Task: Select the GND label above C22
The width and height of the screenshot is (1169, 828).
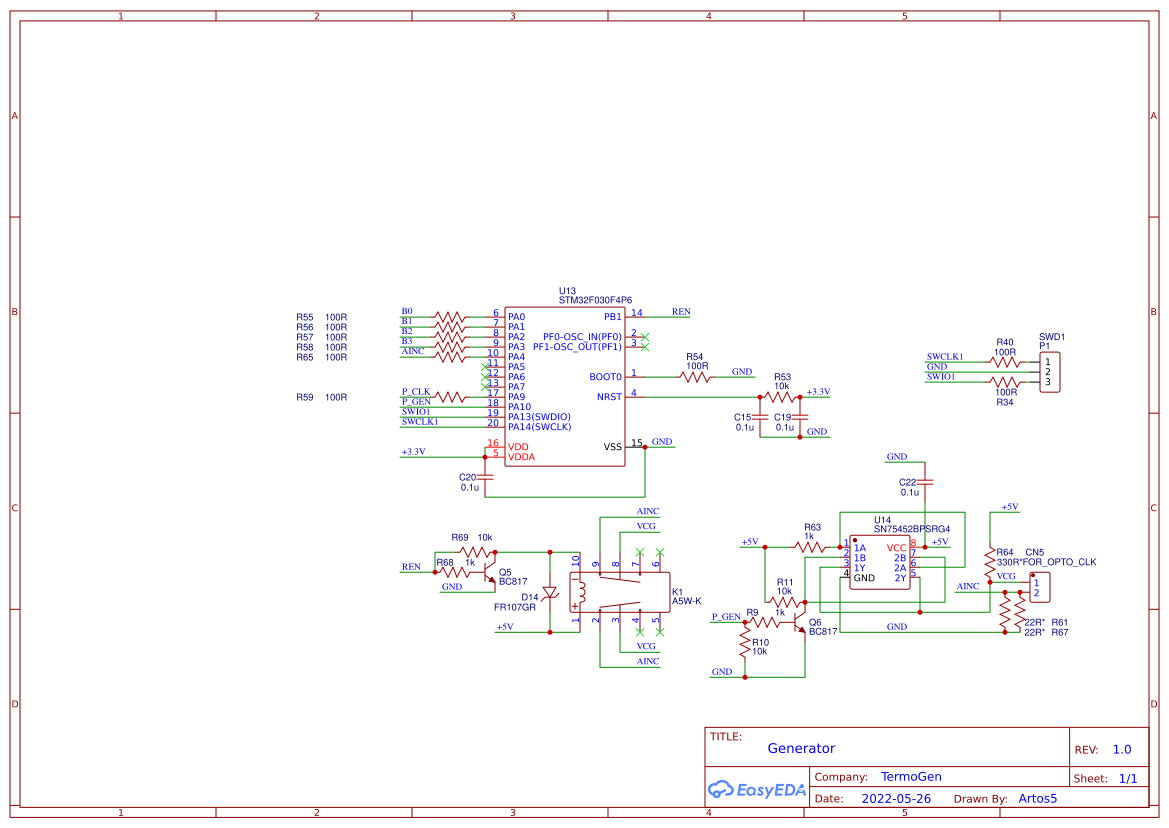Action: pos(897,457)
